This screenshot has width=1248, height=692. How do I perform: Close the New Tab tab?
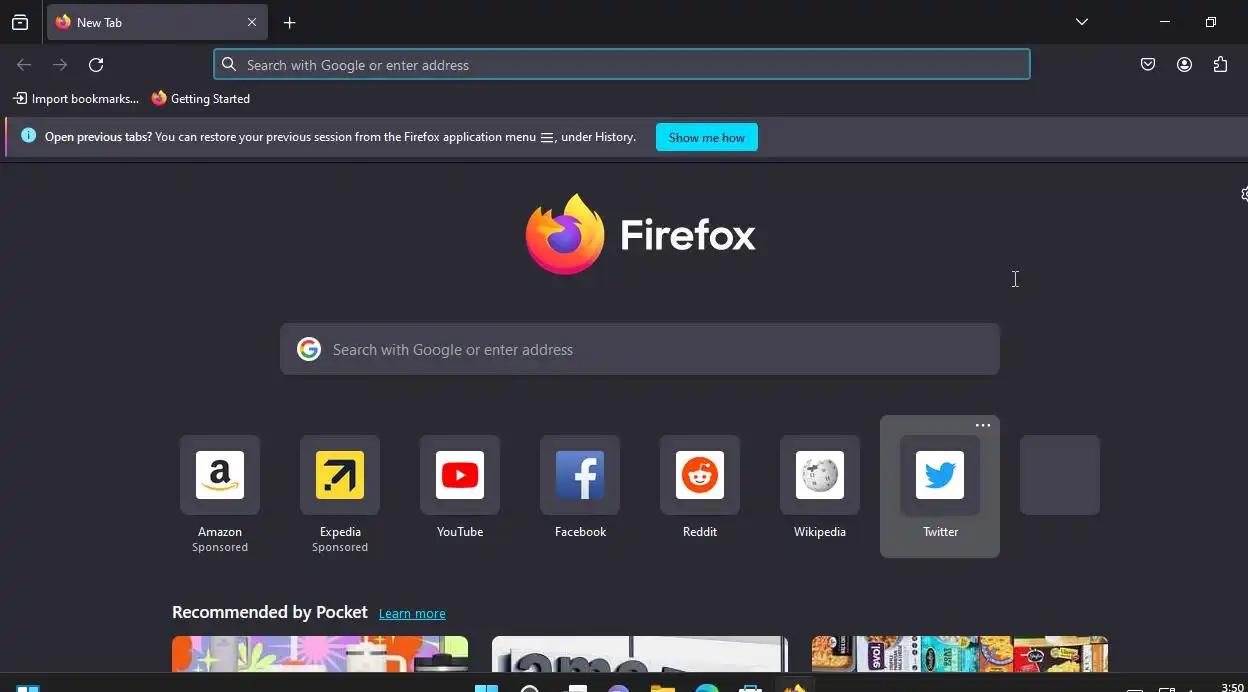pos(252,22)
